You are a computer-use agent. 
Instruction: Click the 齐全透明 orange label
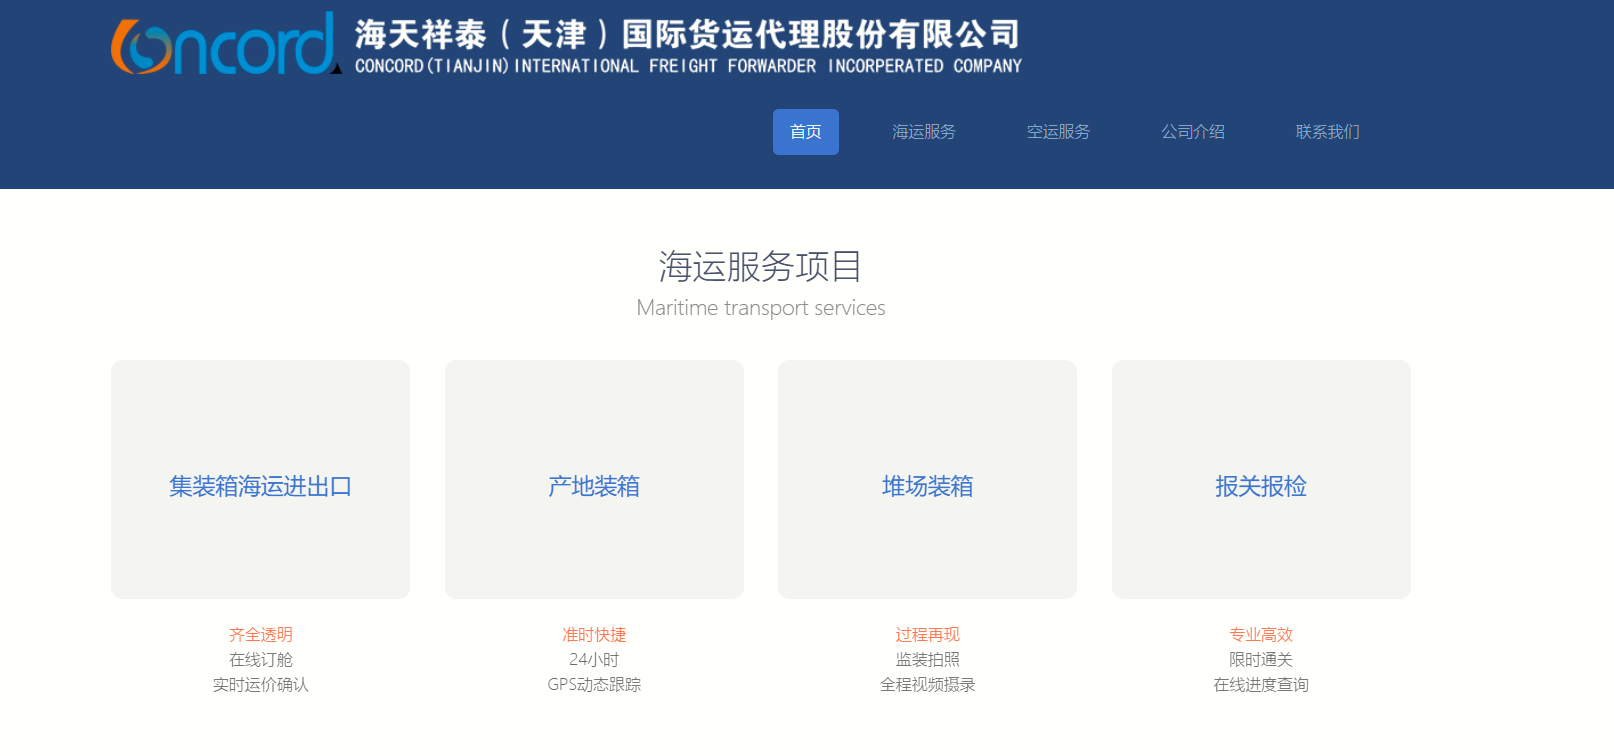(x=261, y=635)
